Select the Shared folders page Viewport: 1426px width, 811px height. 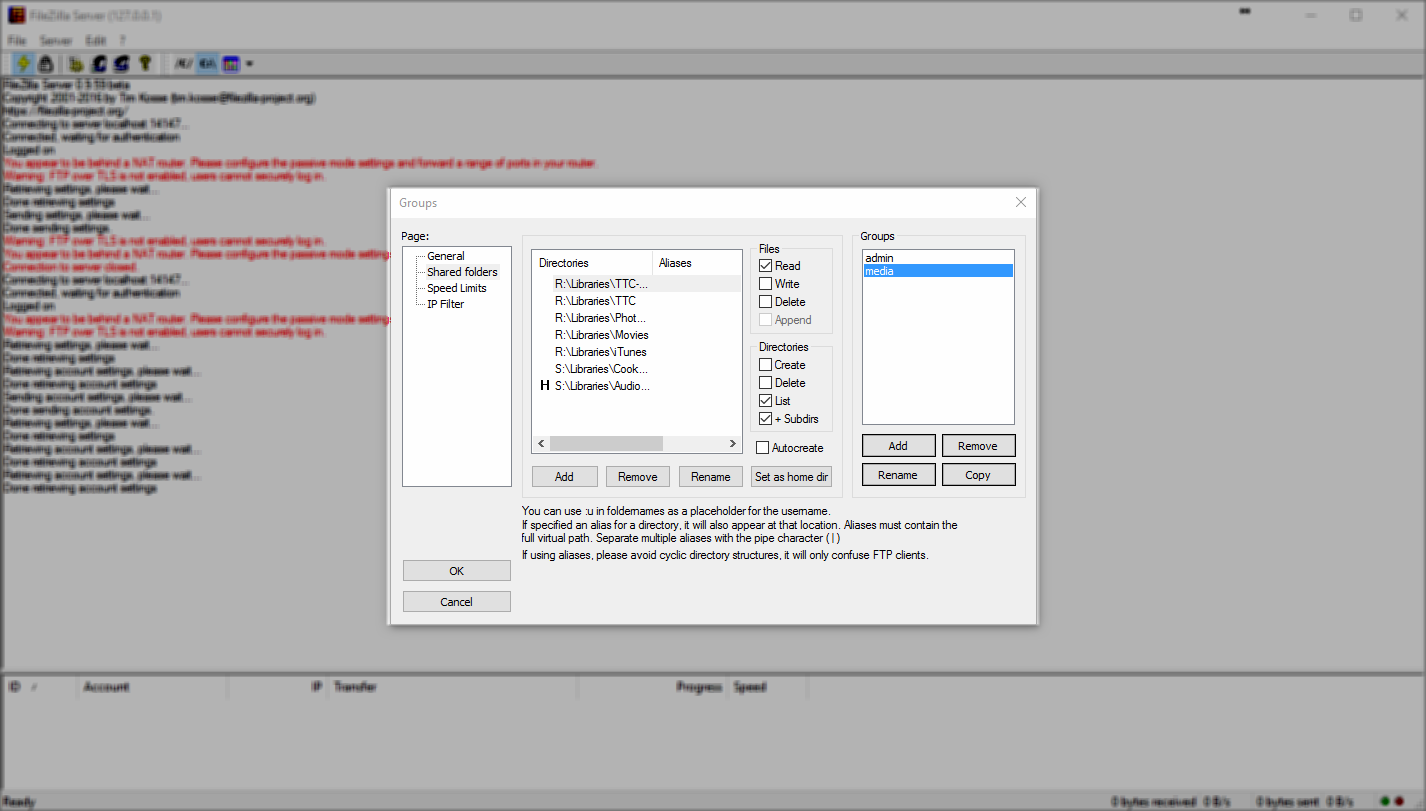click(x=462, y=272)
